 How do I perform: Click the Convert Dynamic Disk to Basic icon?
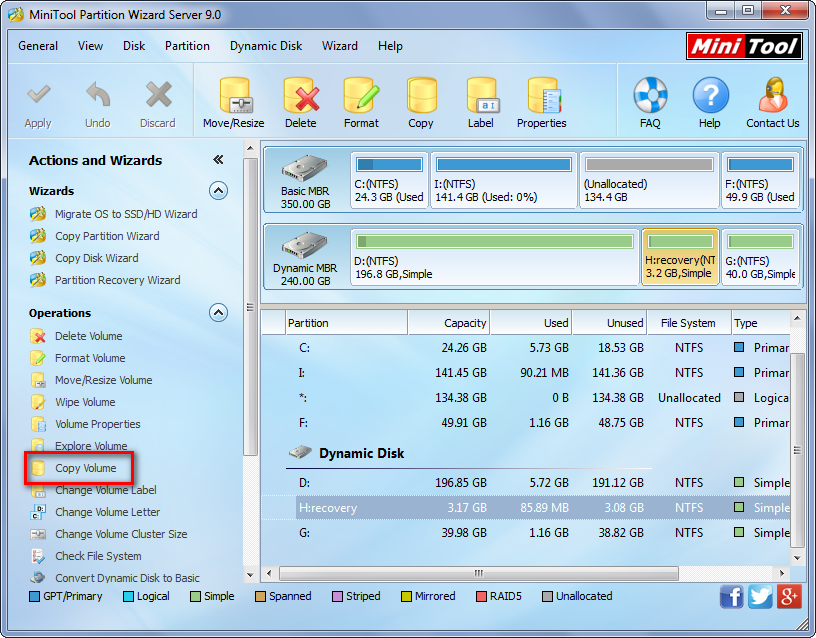38,578
